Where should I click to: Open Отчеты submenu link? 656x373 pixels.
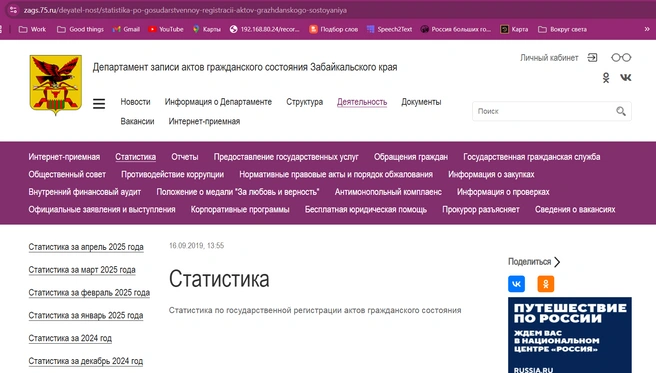184,157
